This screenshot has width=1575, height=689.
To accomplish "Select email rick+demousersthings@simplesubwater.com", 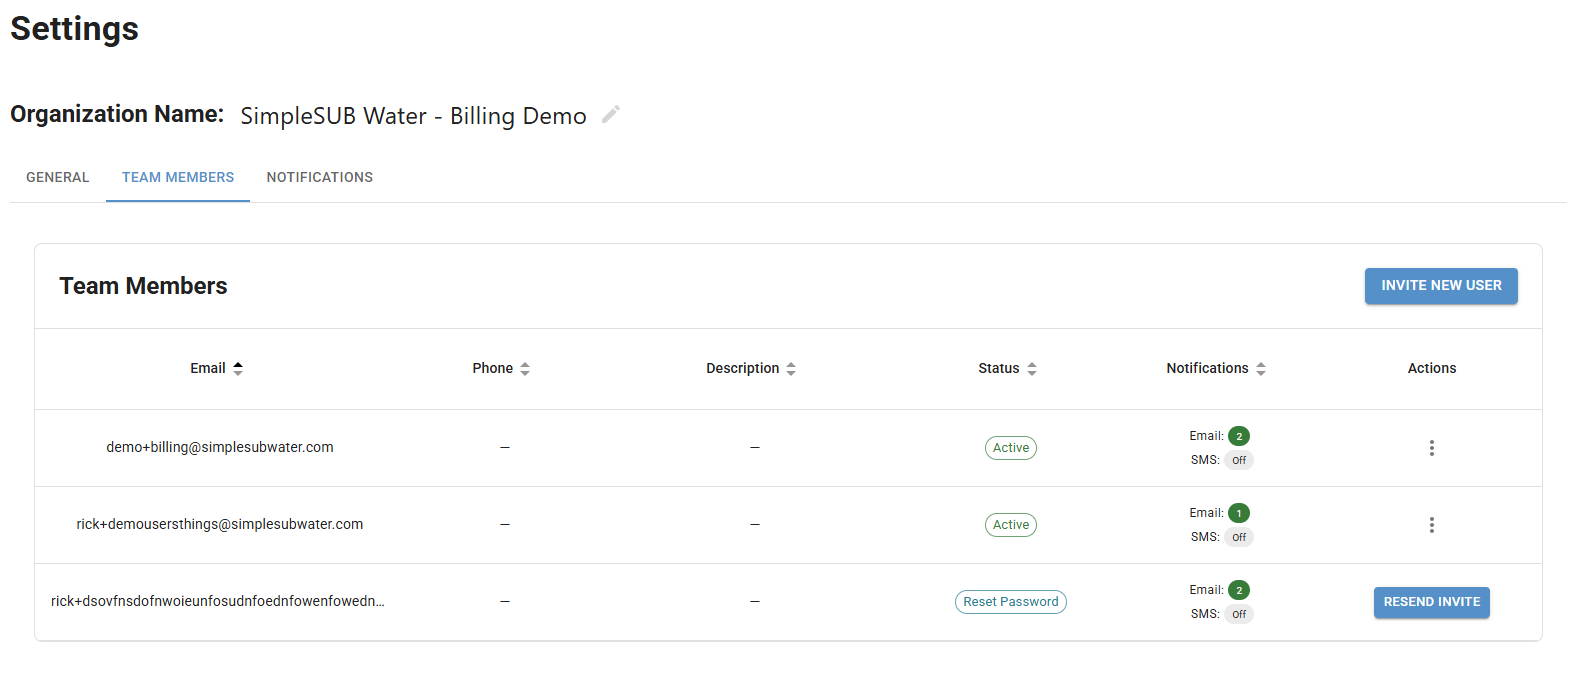I will pyautogui.click(x=220, y=524).
